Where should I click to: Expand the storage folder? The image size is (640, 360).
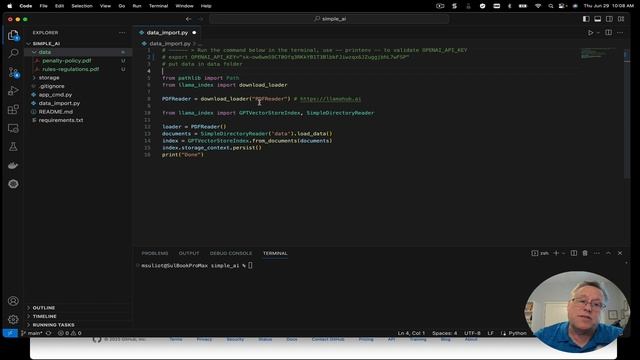point(49,78)
